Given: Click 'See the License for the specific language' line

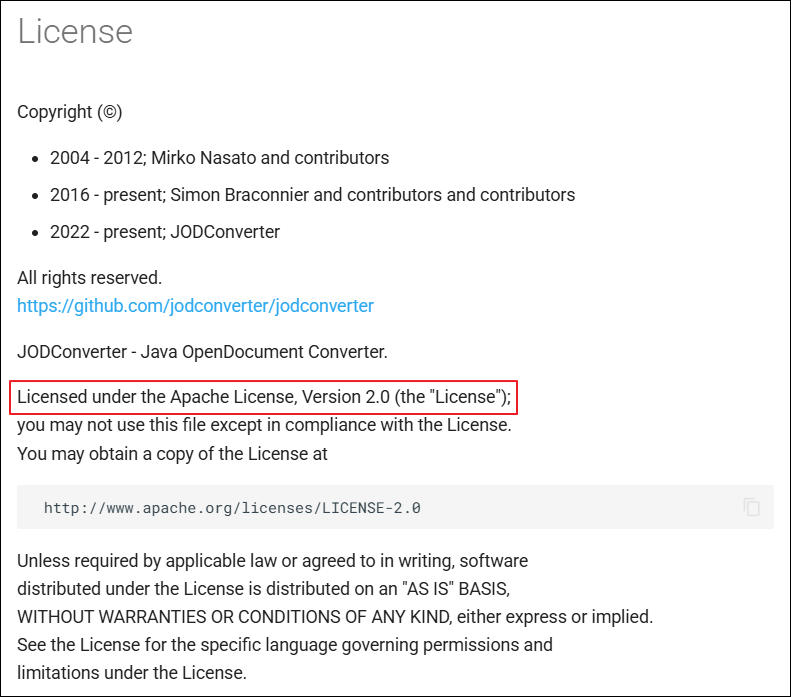Looking at the screenshot, I should point(285,645).
